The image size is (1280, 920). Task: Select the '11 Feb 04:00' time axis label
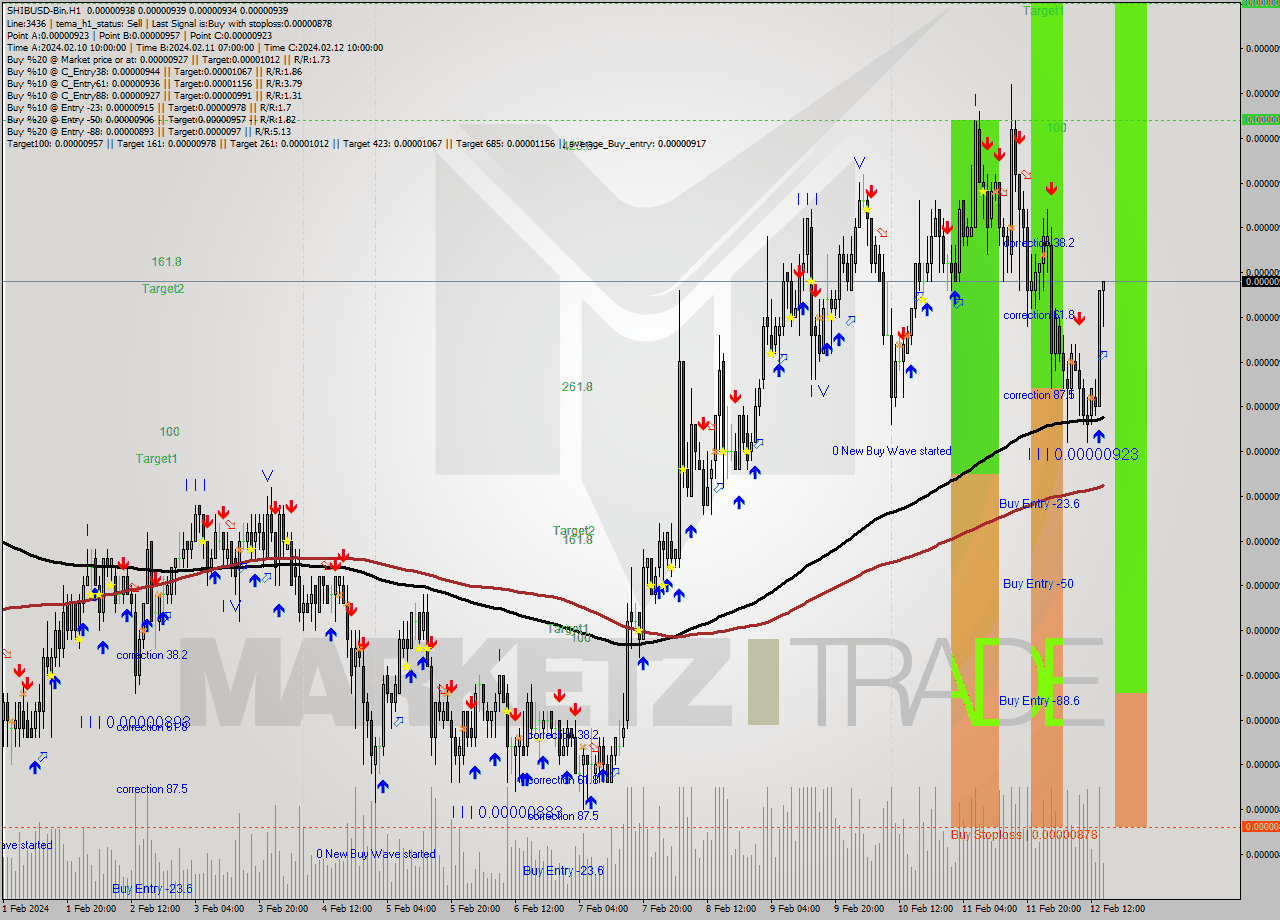click(989, 908)
